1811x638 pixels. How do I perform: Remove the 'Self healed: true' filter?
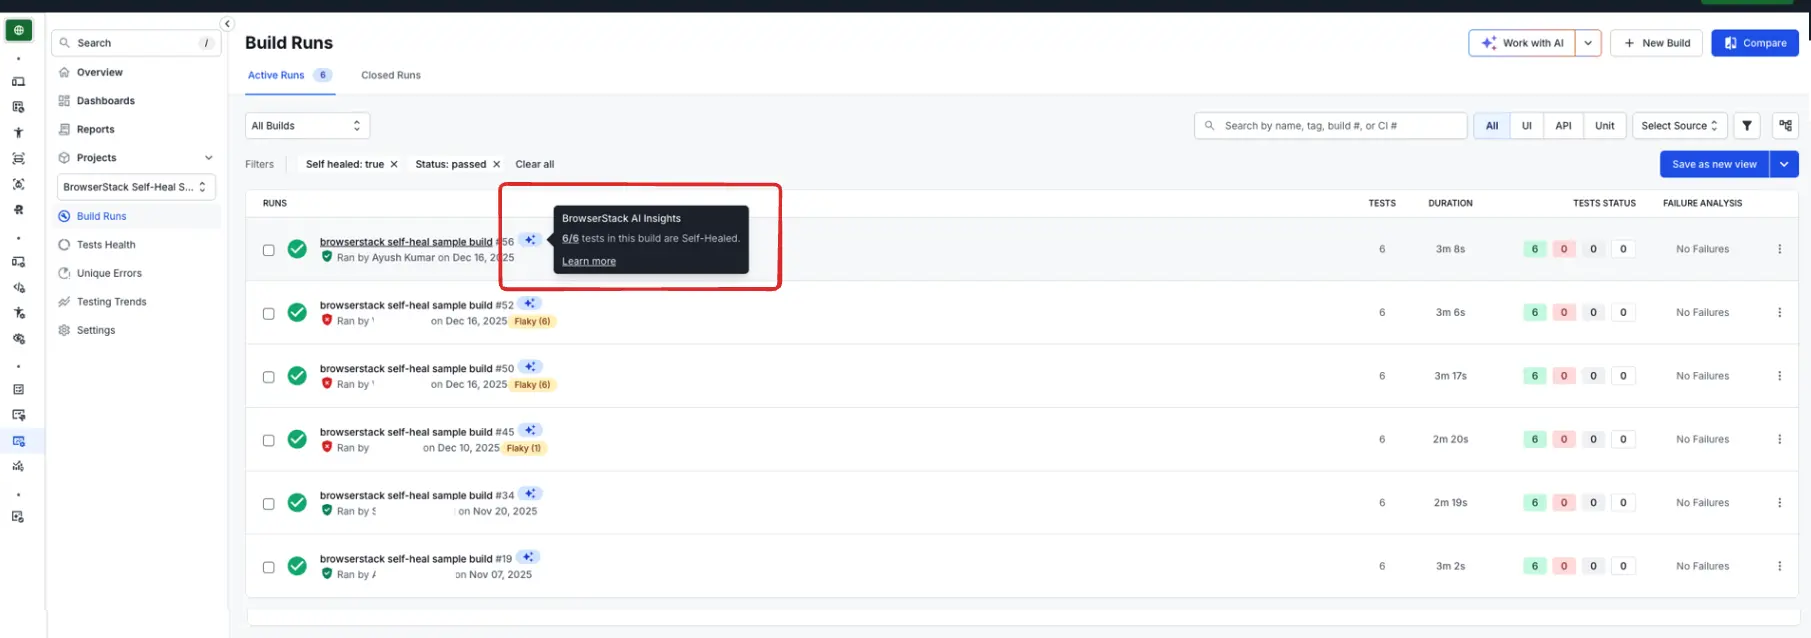pyautogui.click(x=394, y=165)
